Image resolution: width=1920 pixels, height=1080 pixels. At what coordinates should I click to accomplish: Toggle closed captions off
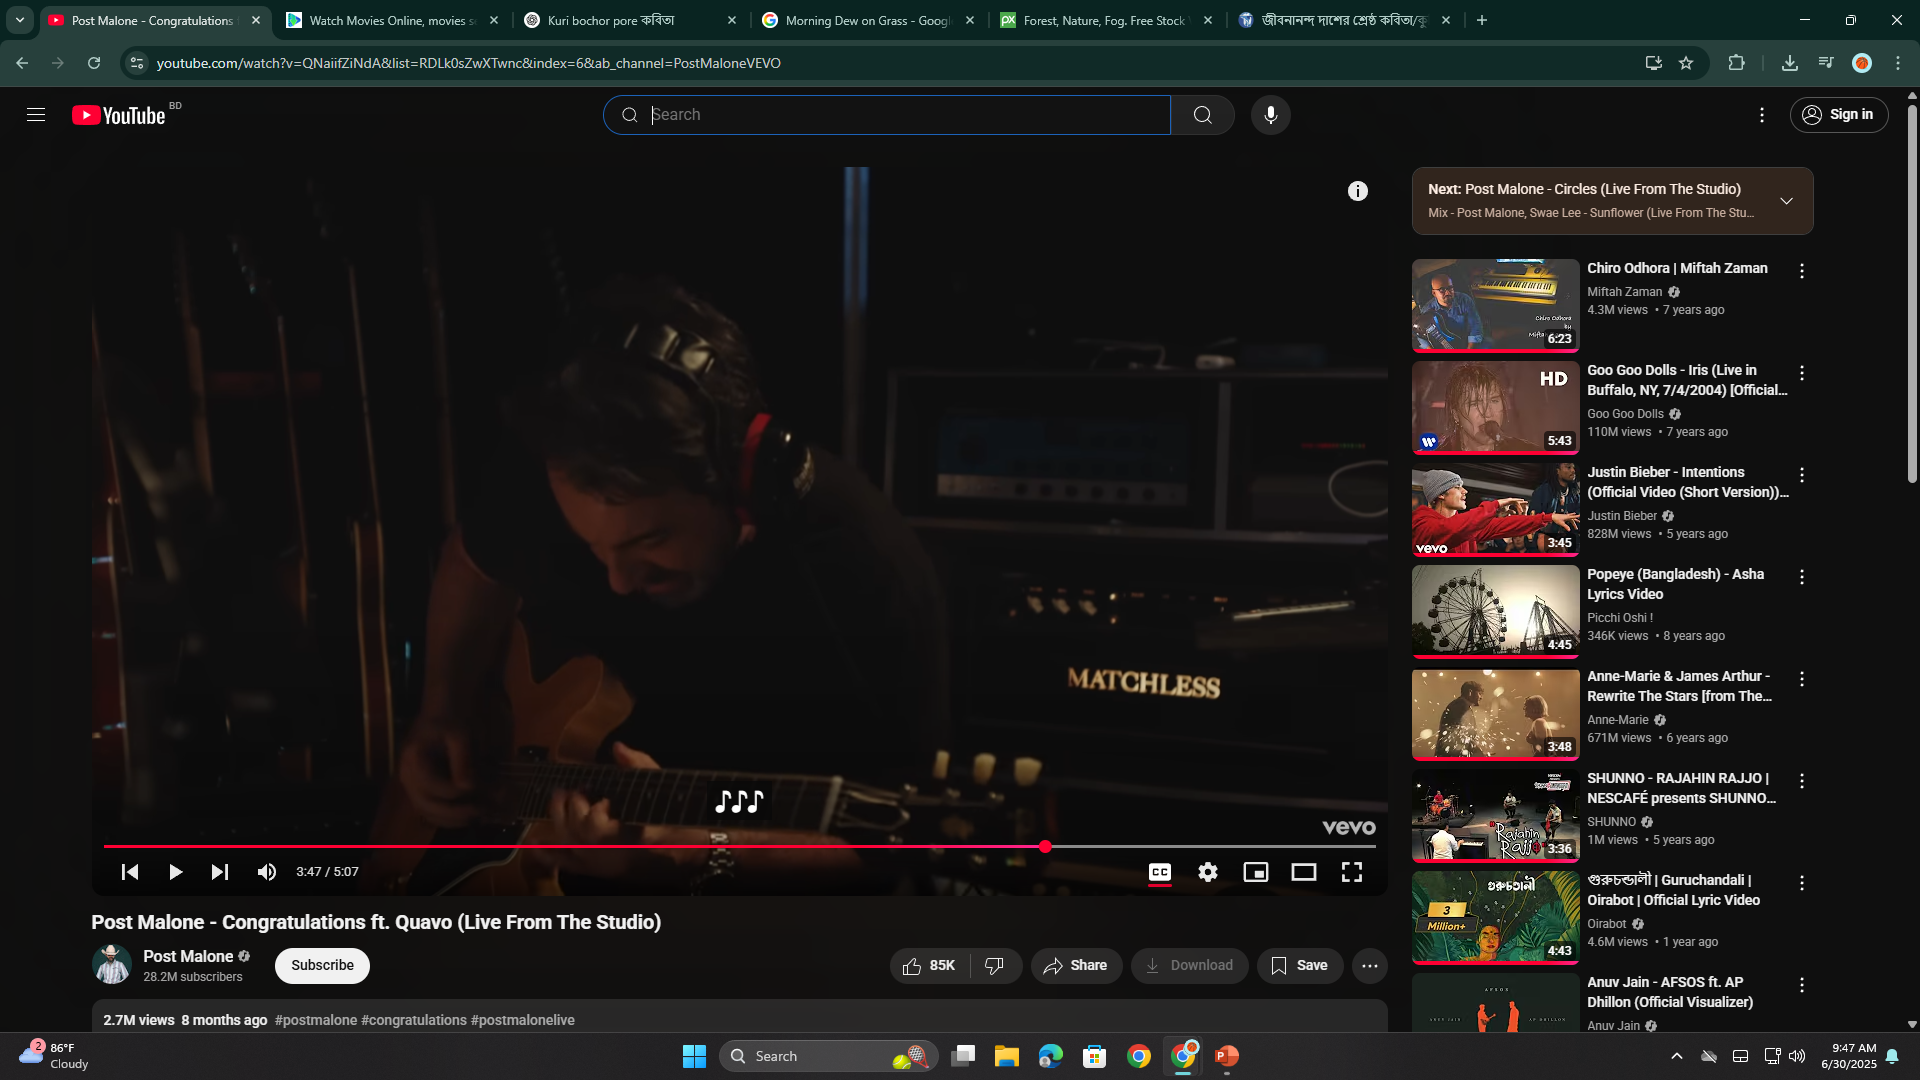click(1160, 872)
